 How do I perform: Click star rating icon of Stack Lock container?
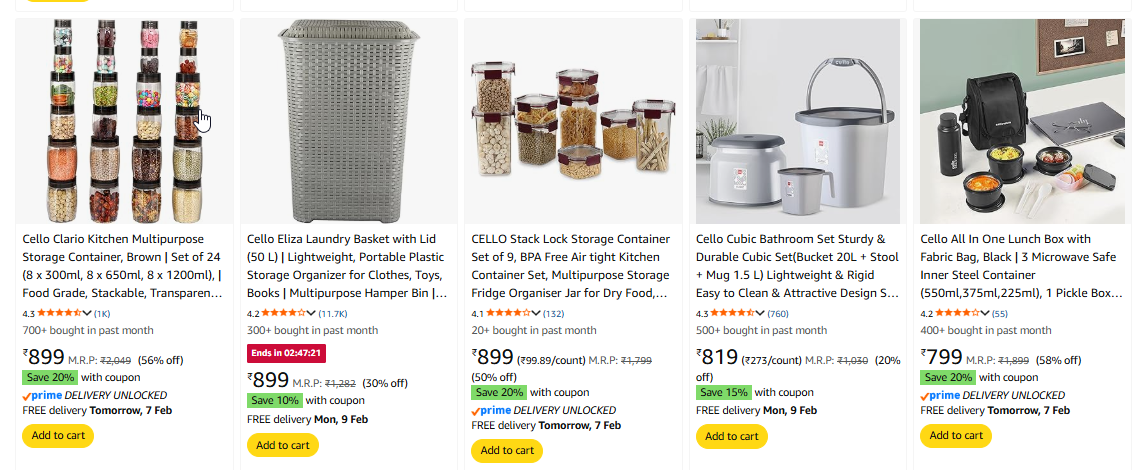(508, 313)
